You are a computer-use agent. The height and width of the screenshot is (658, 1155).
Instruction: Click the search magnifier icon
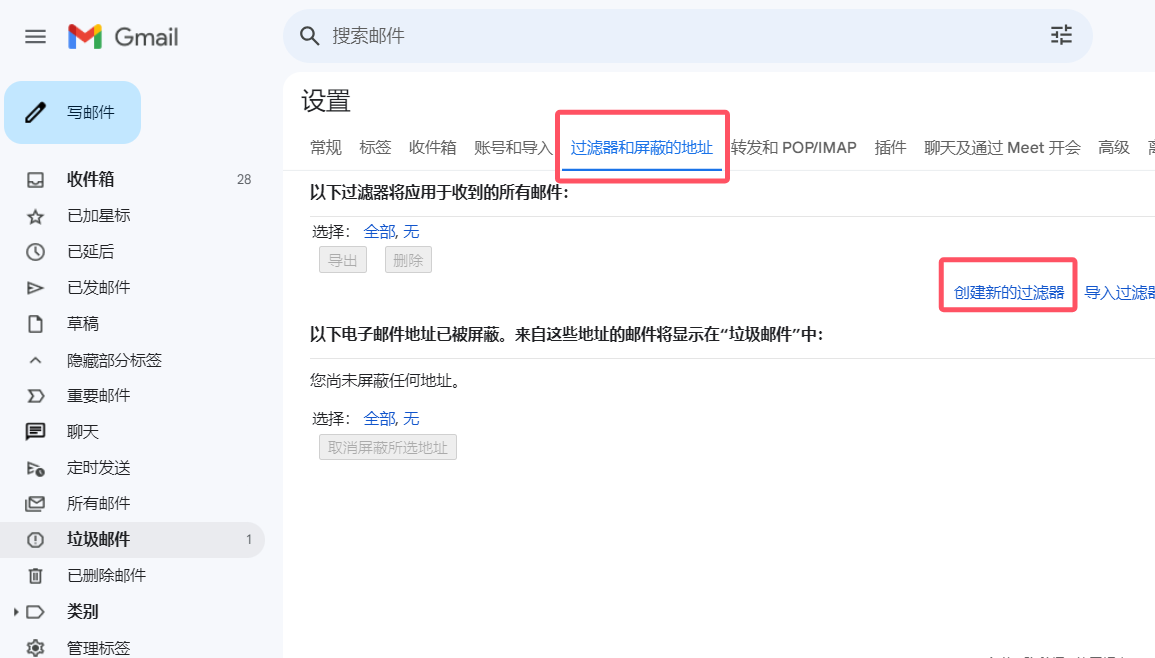click(309, 35)
